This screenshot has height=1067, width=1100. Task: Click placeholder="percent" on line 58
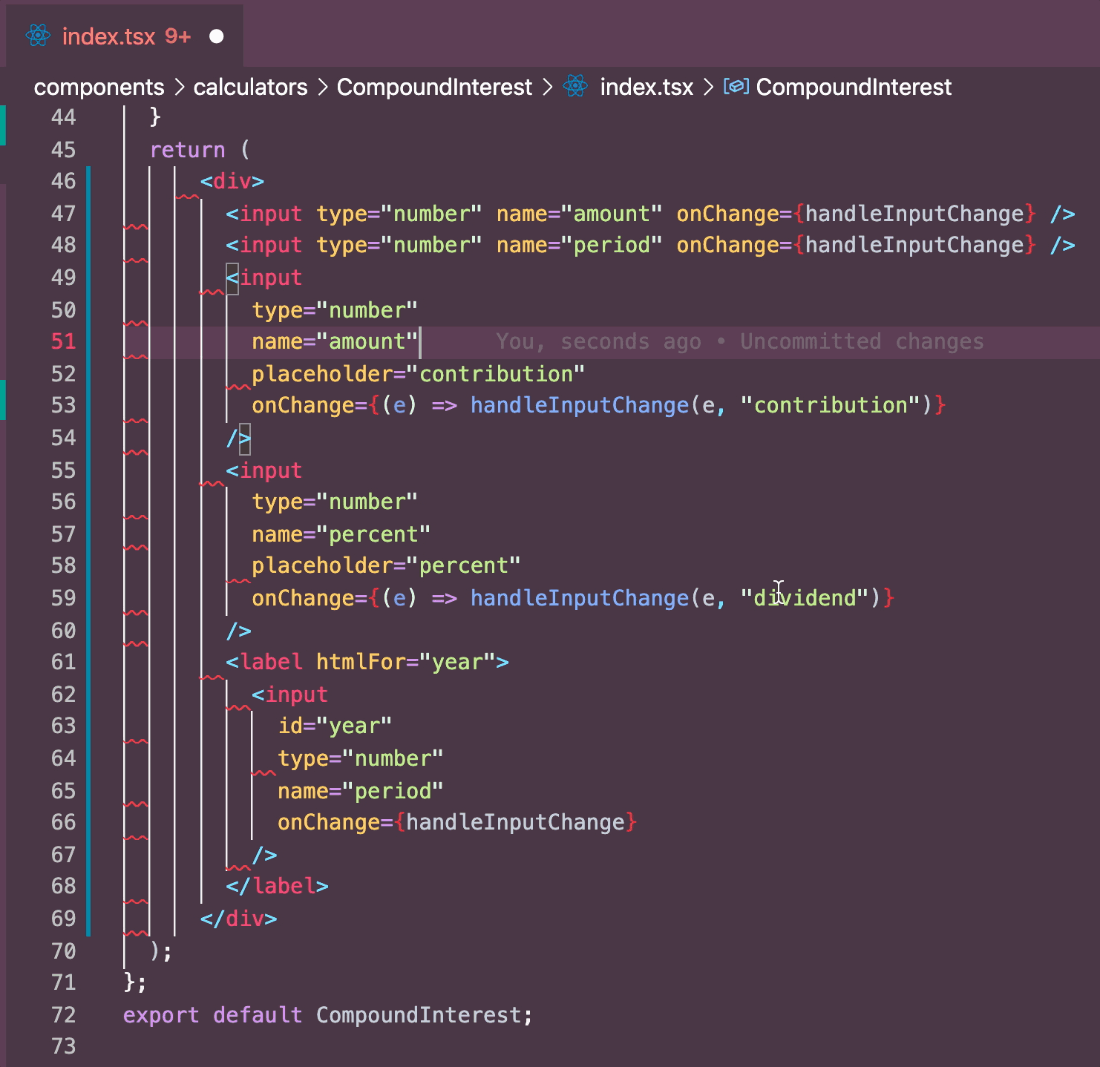386,566
